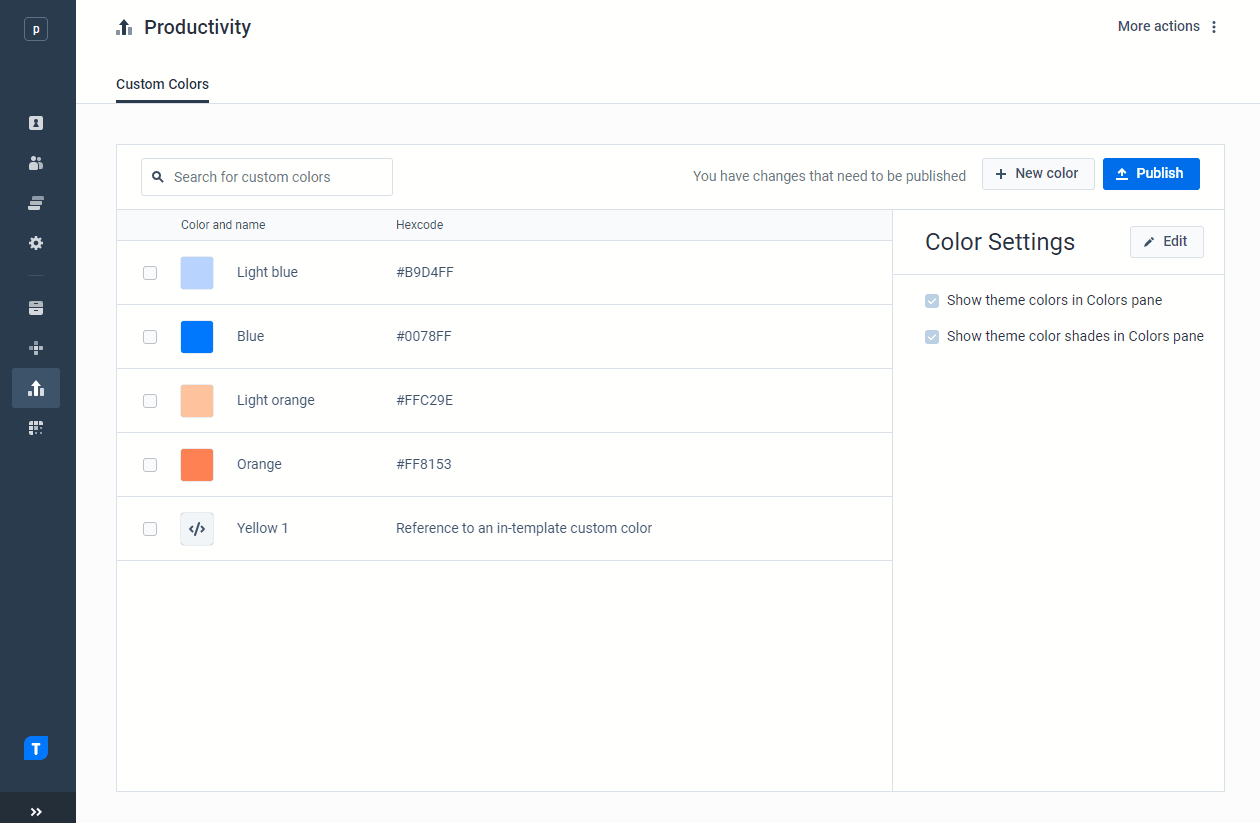The height and width of the screenshot is (823, 1260).
Task: Click the Edit button in Color Settings
Action: (1167, 242)
